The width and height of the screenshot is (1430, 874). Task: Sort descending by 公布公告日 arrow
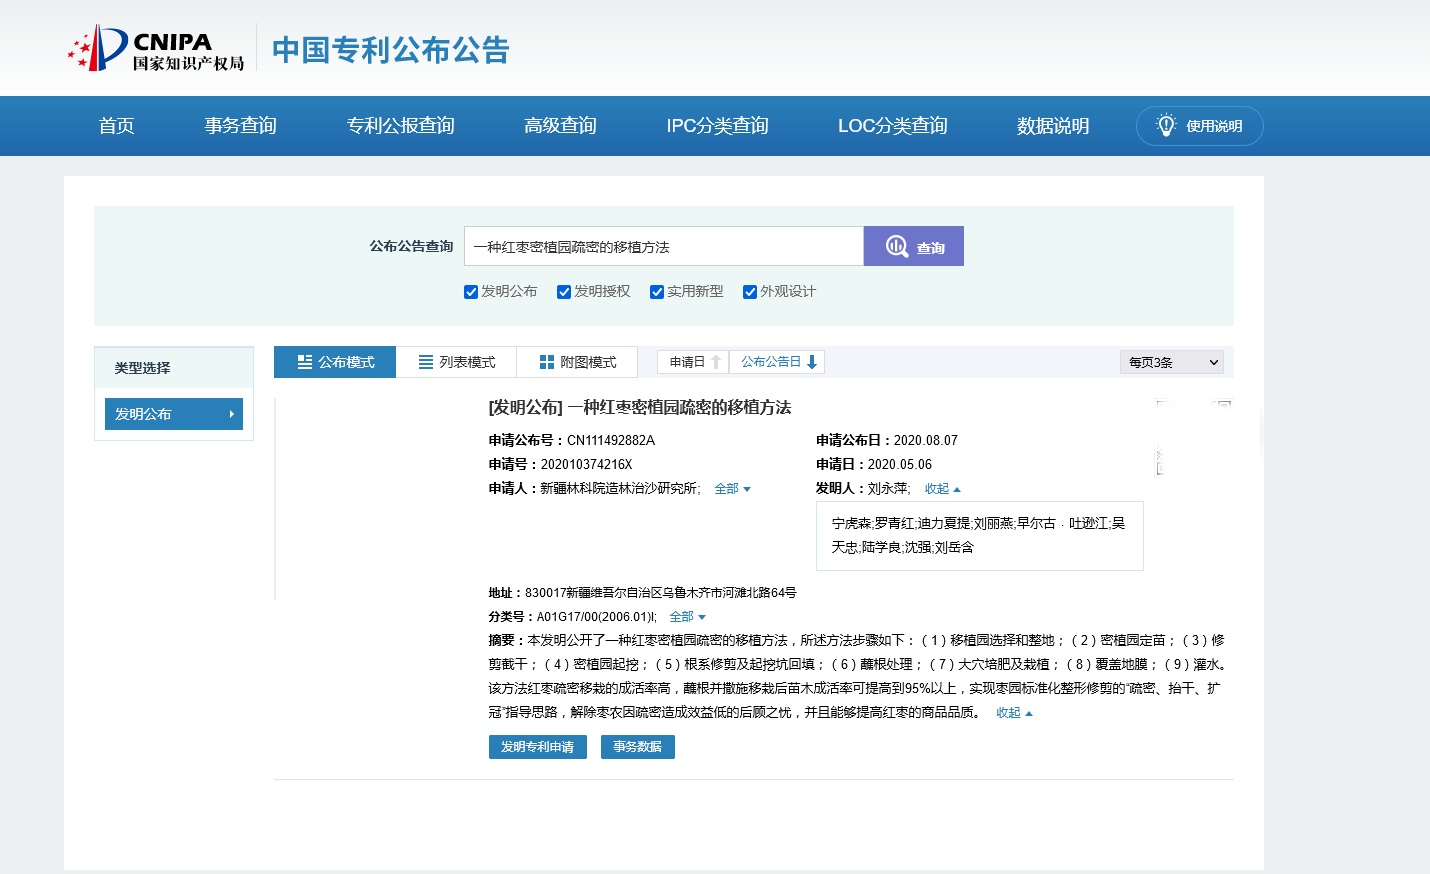pyautogui.click(x=812, y=362)
